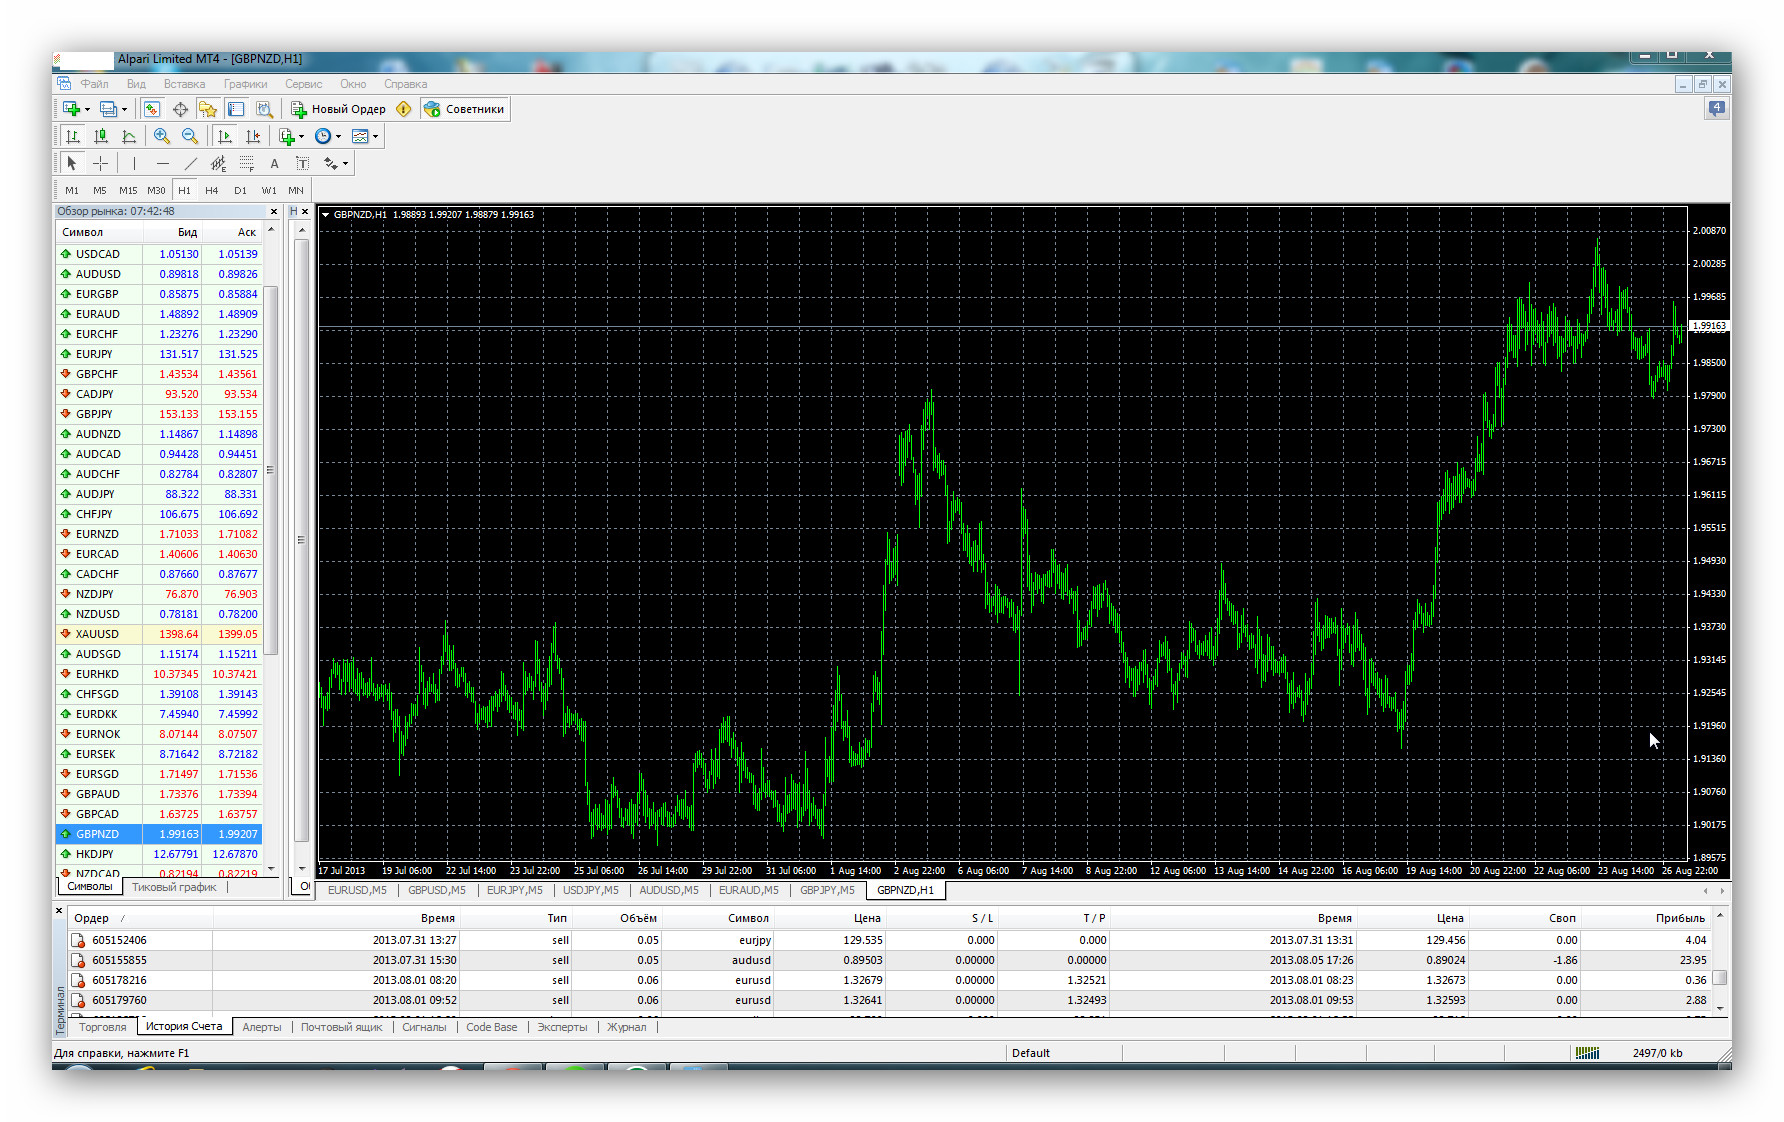Switch to the EURUSD,M5 chart tab

tap(357, 890)
